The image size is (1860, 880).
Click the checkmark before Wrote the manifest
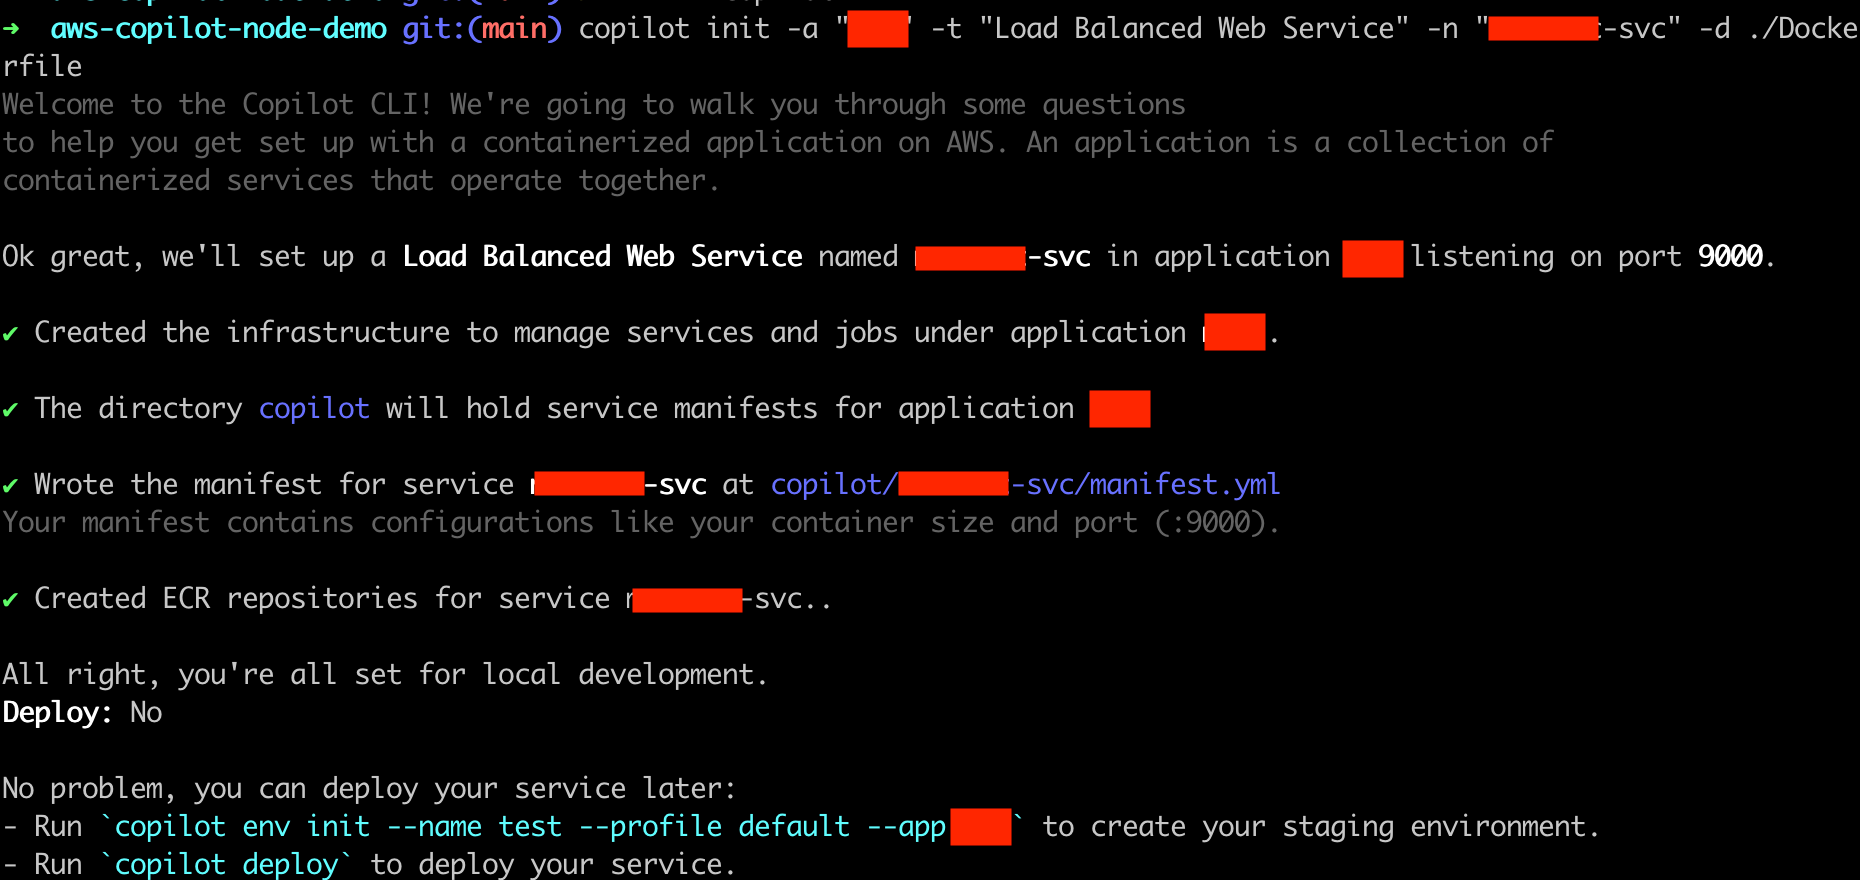[10, 486]
